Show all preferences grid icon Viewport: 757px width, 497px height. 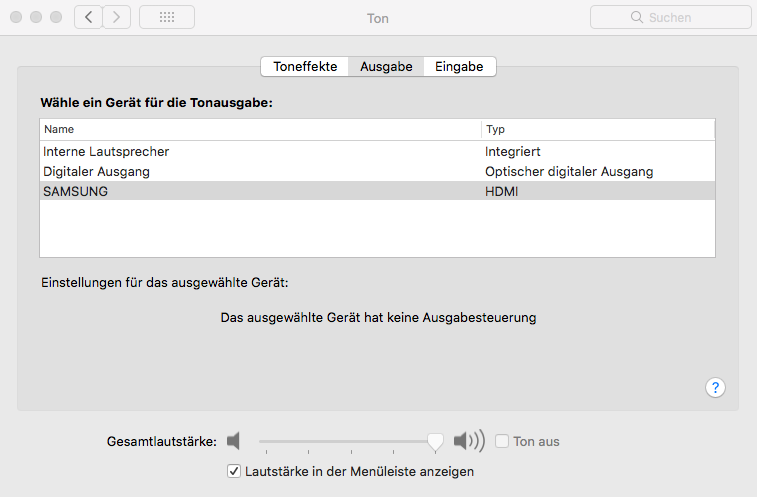[x=167, y=17]
